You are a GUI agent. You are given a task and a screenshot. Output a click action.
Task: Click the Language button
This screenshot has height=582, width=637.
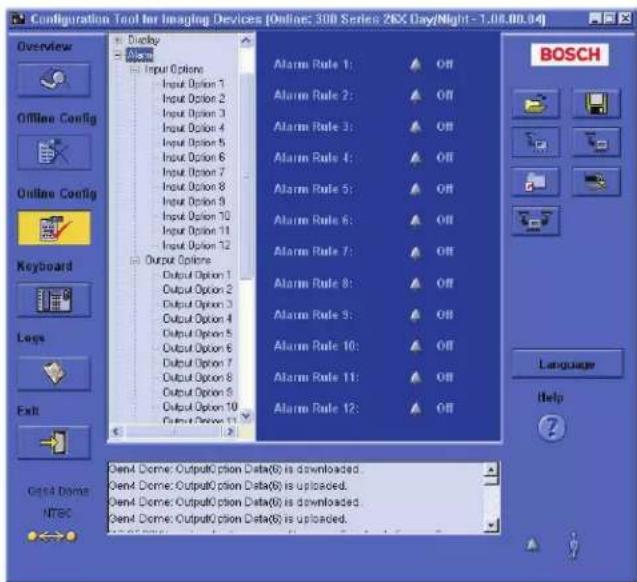coord(567,364)
